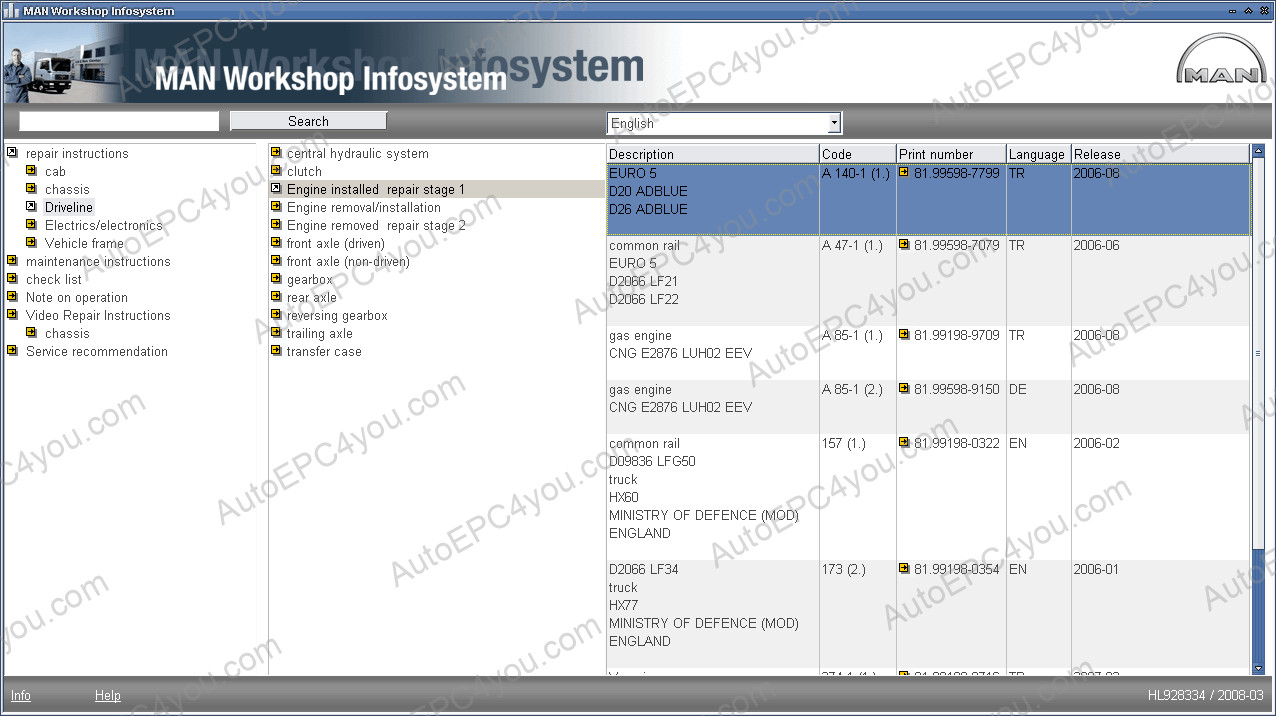1276x716 pixels.
Task: Open document icon for print 81.99198-9709
Action: pyautogui.click(x=904, y=335)
